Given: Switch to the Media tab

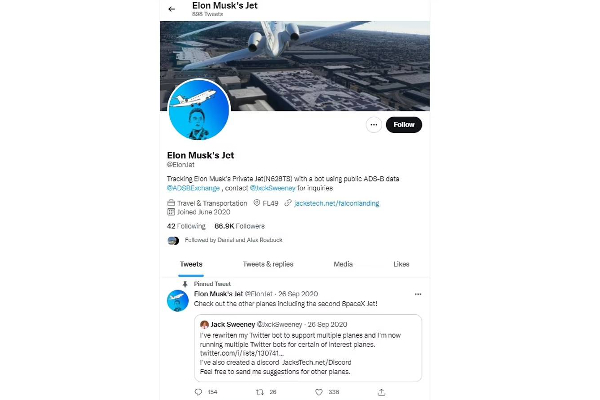Looking at the screenshot, I should 343,264.
